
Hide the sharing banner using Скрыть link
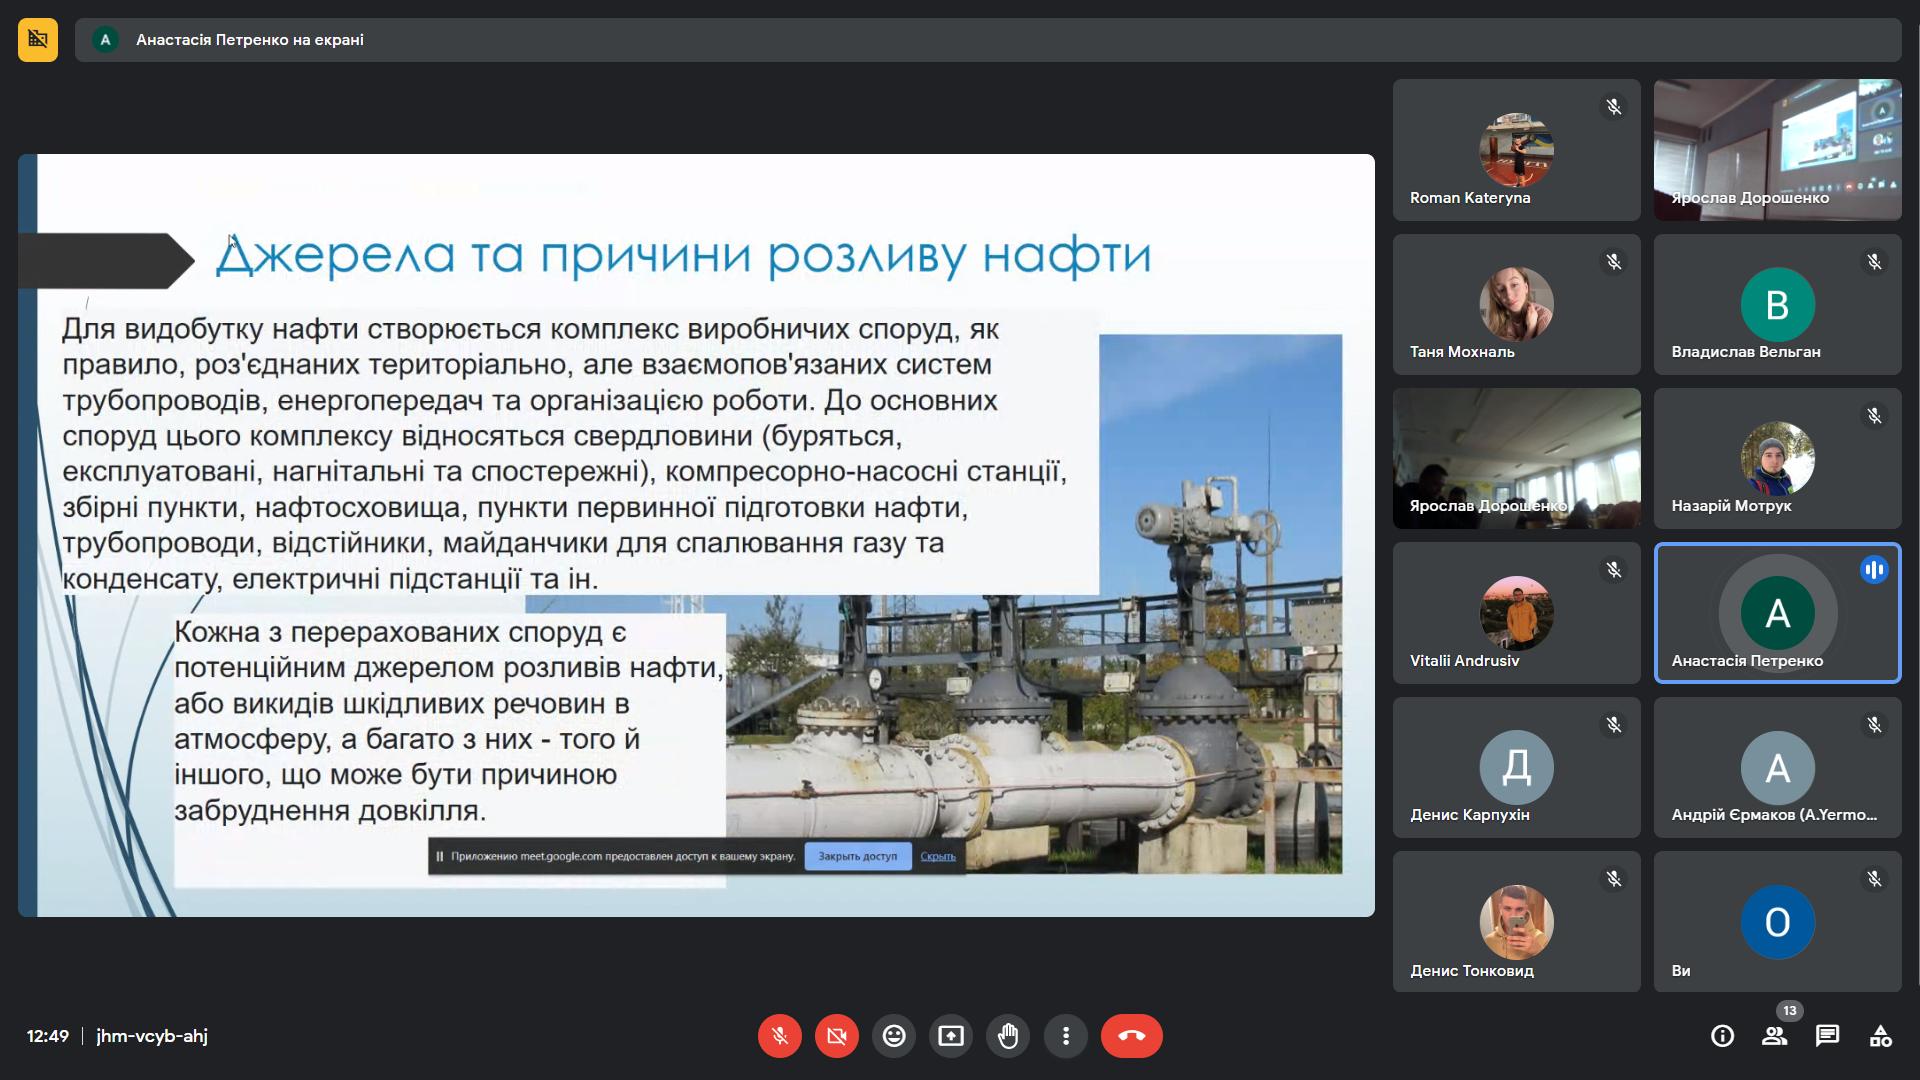tap(937, 857)
